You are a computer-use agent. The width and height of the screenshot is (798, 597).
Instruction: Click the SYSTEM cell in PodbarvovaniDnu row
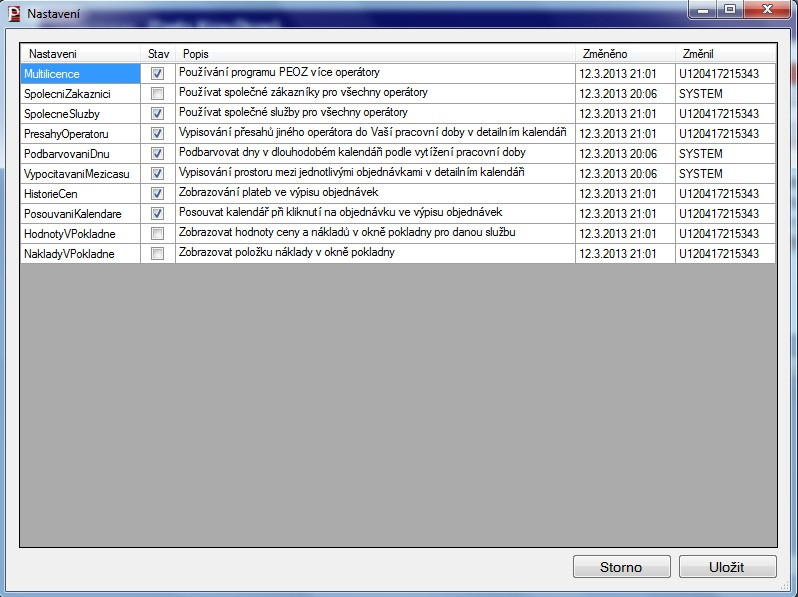tap(726, 154)
